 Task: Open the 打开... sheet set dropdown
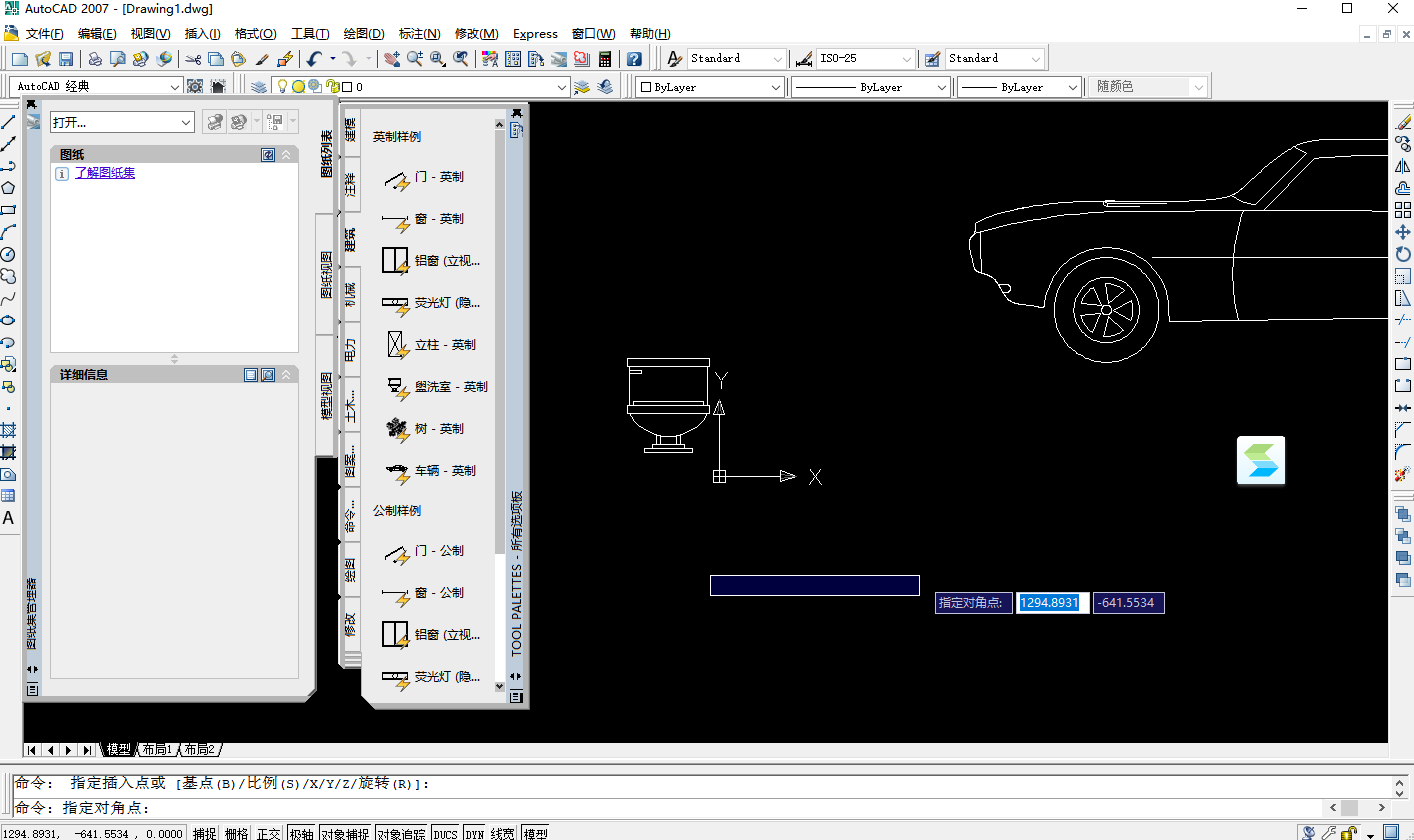122,122
